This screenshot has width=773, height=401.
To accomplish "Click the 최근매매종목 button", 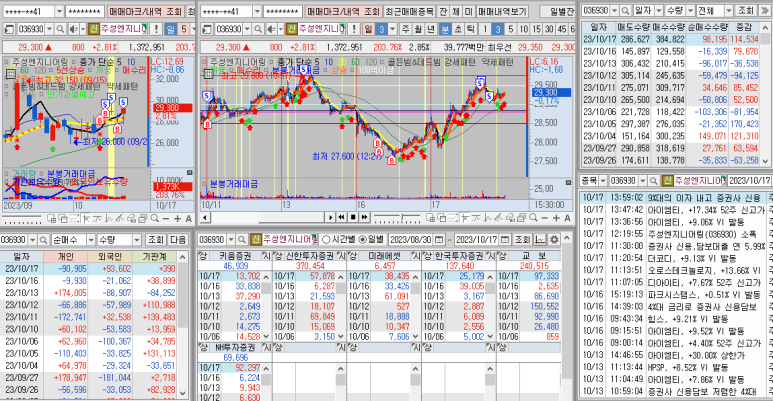I will pos(410,11).
